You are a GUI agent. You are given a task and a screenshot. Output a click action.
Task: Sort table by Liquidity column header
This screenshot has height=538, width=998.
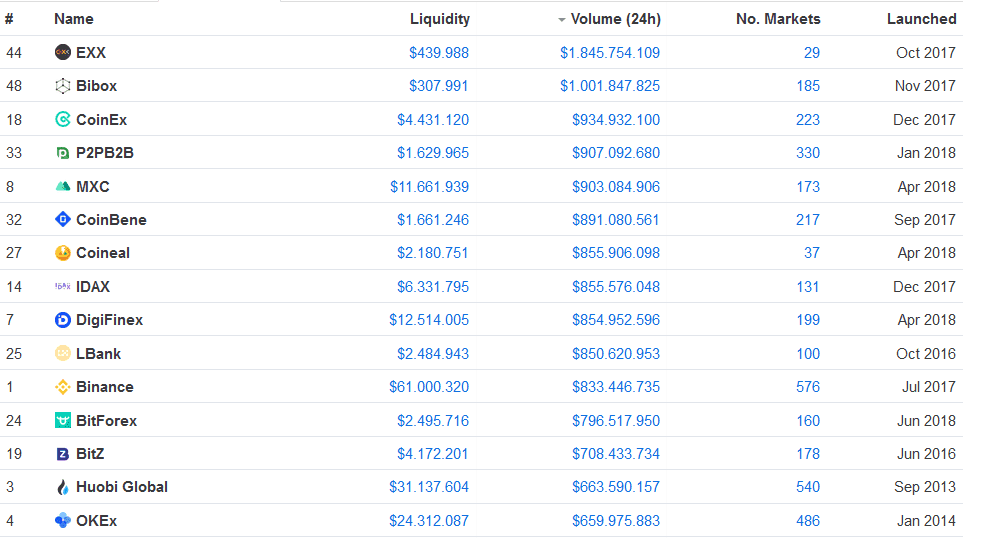439,19
